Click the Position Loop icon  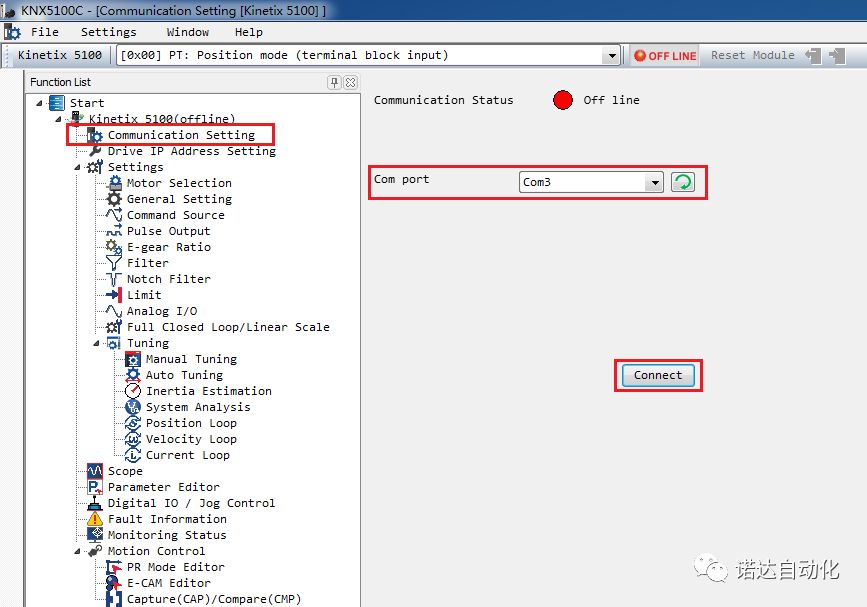click(133, 423)
